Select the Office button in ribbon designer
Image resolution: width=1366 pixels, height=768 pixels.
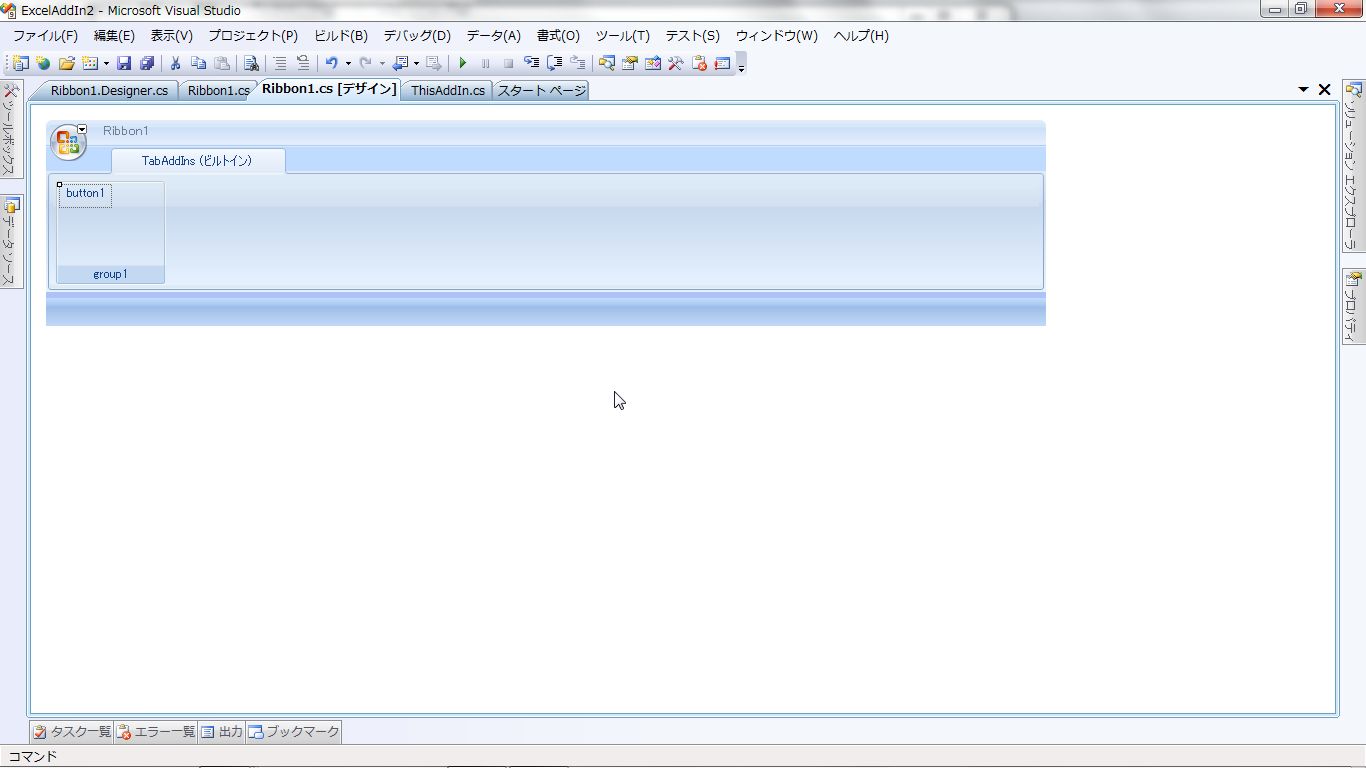tap(68, 143)
